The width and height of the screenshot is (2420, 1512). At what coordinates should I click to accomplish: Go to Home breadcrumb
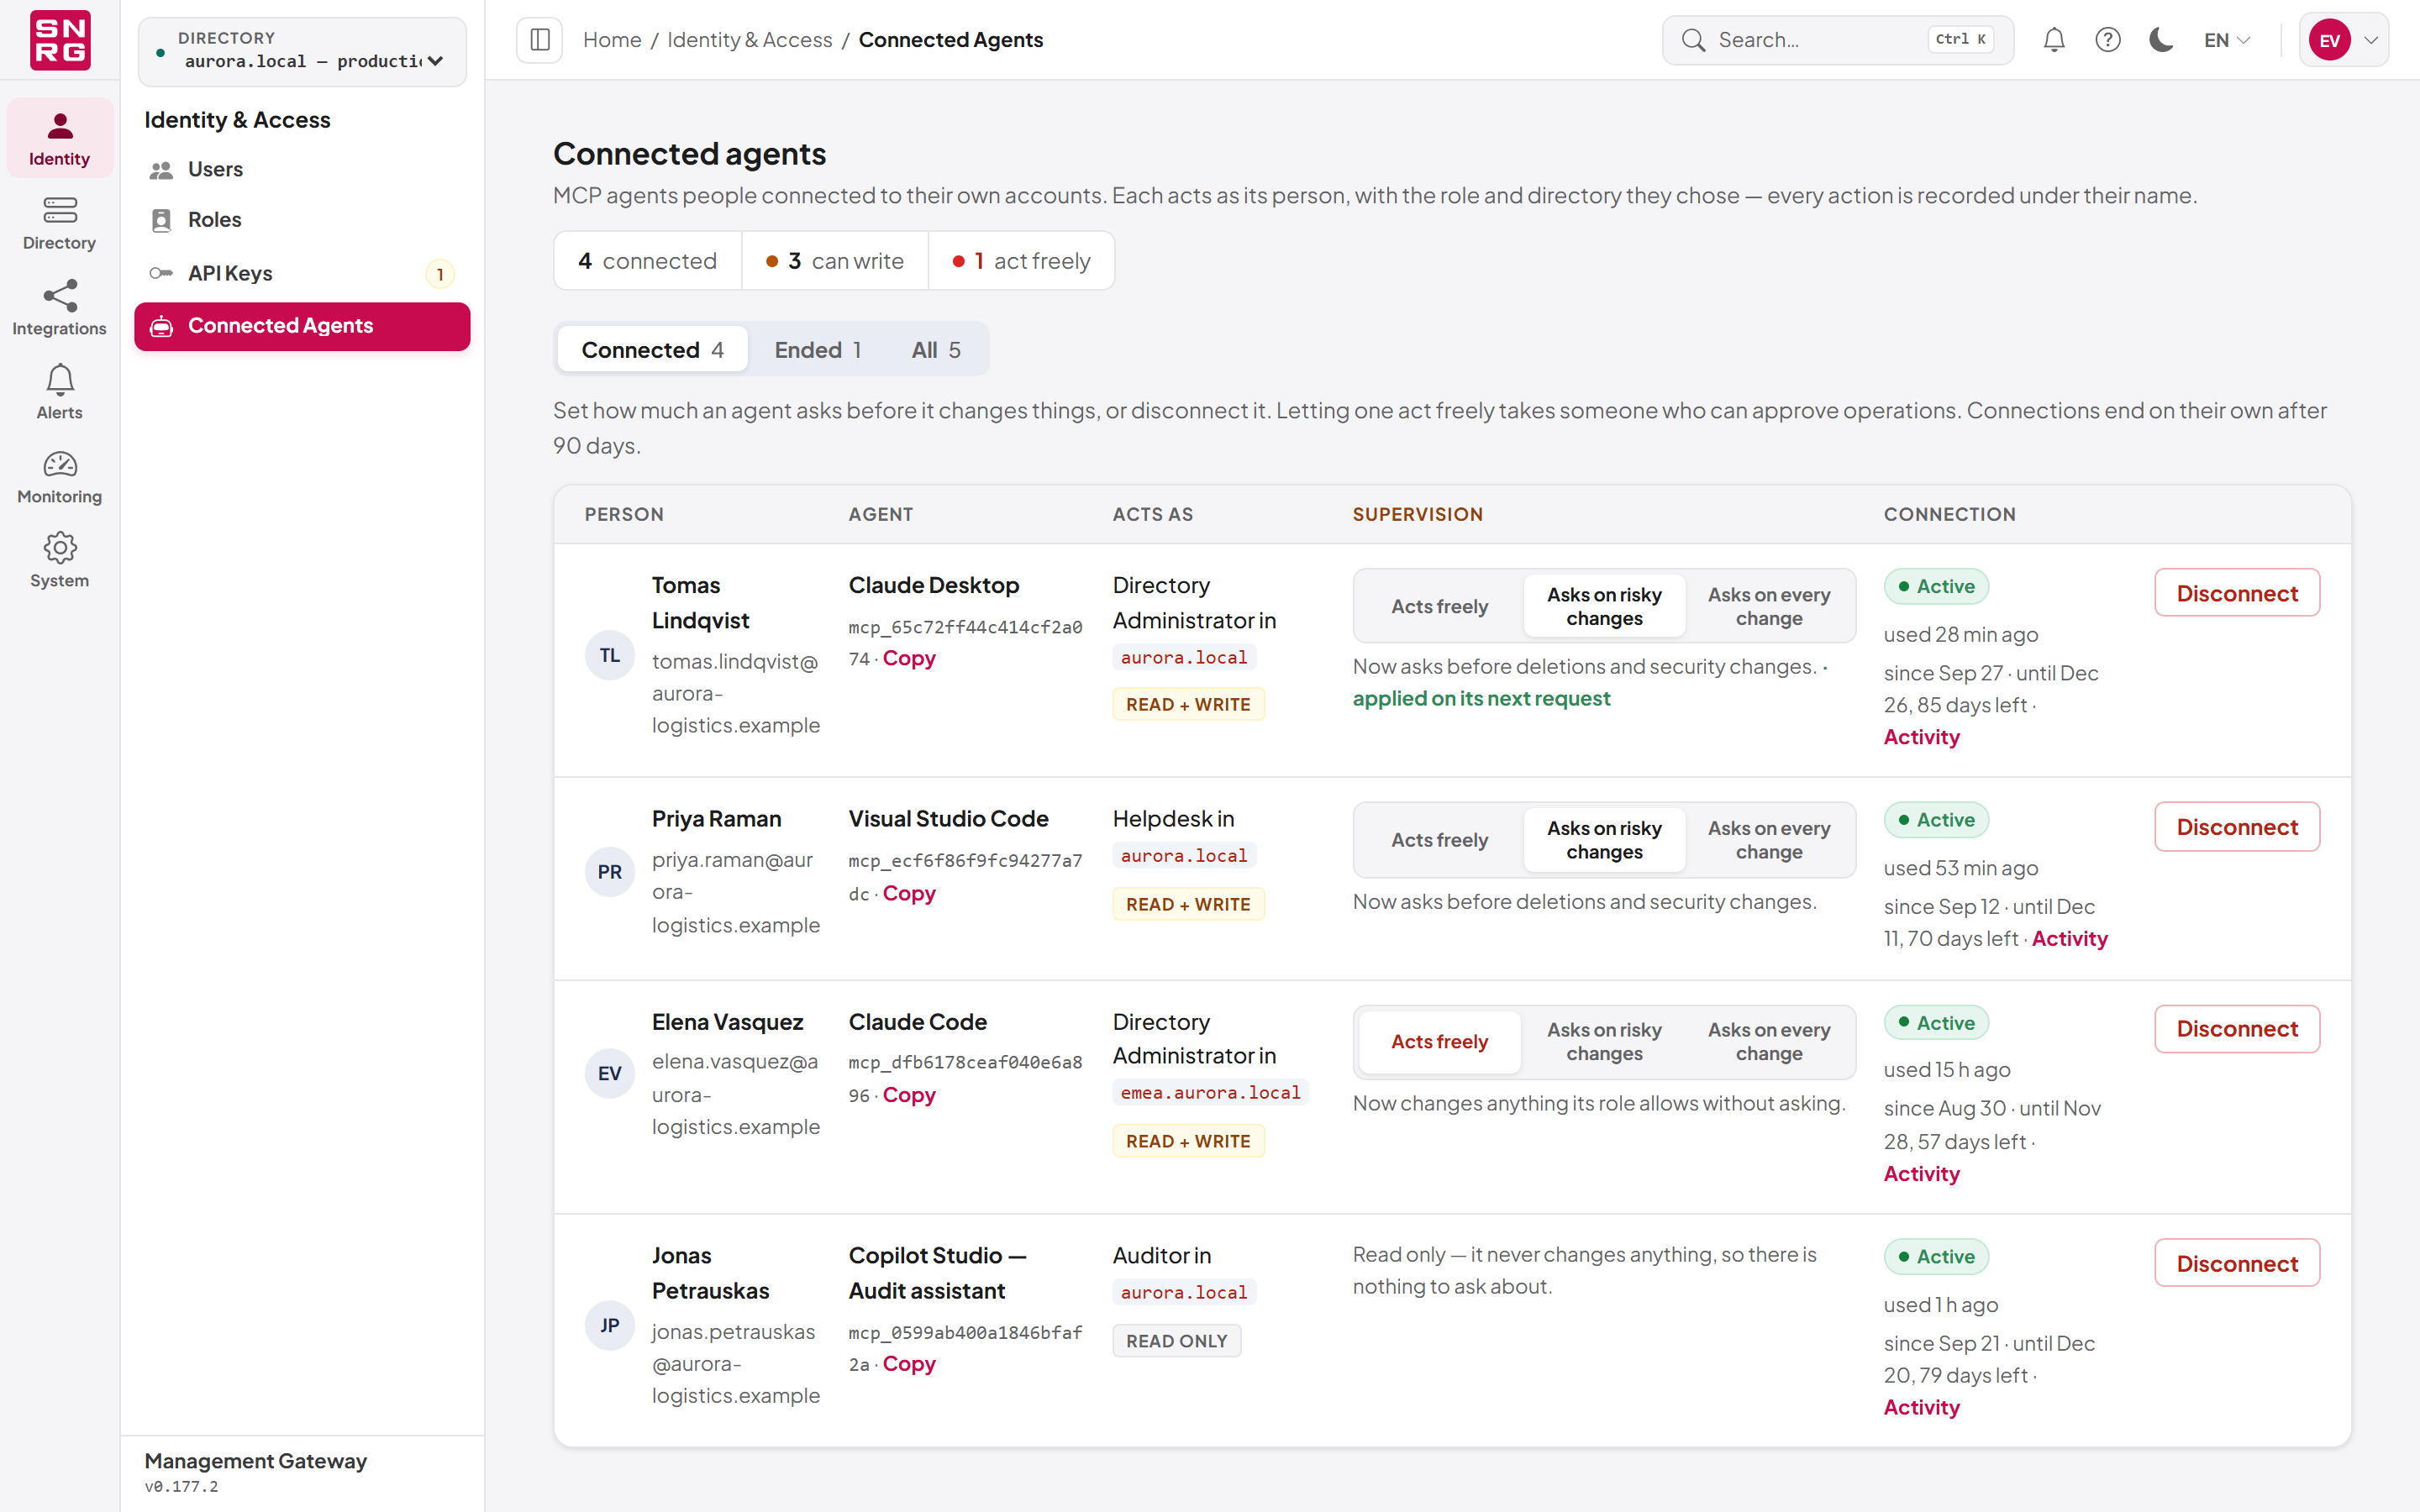pyautogui.click(x=612, y=40)
